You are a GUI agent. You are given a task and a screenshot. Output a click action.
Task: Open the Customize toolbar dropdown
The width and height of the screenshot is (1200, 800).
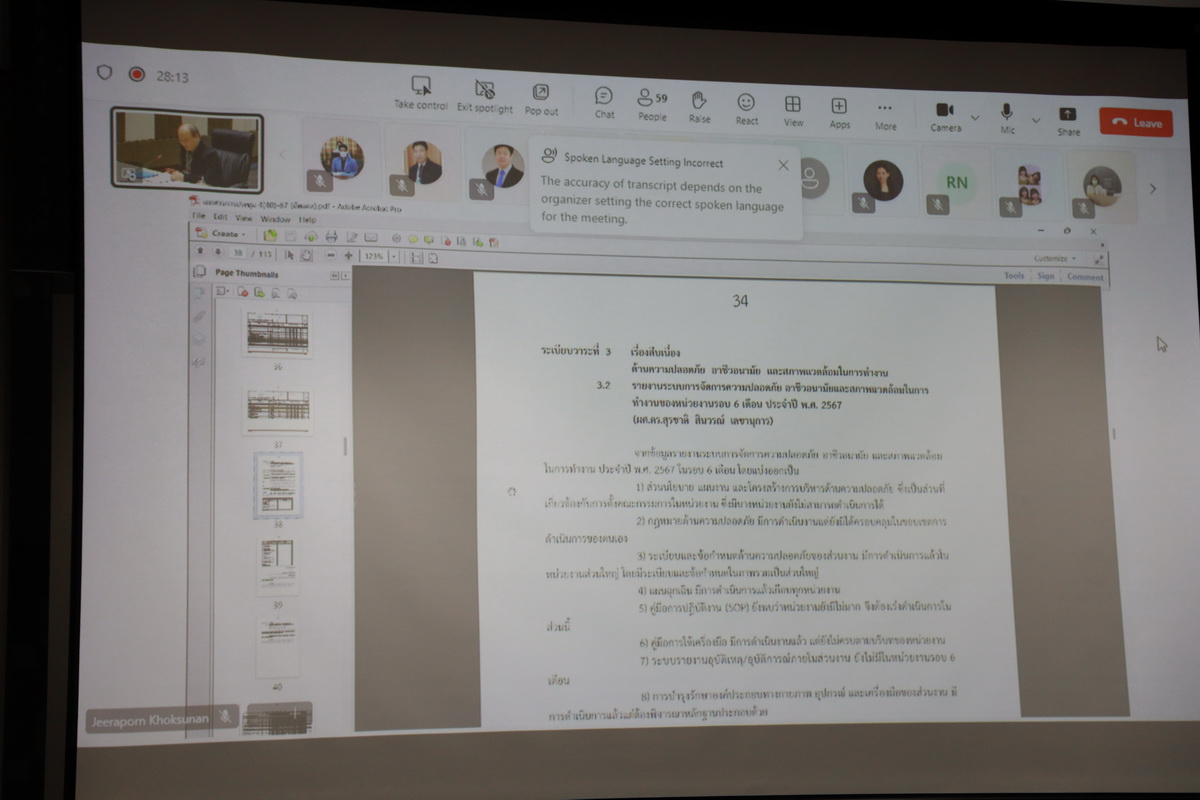coord(1055,258)
